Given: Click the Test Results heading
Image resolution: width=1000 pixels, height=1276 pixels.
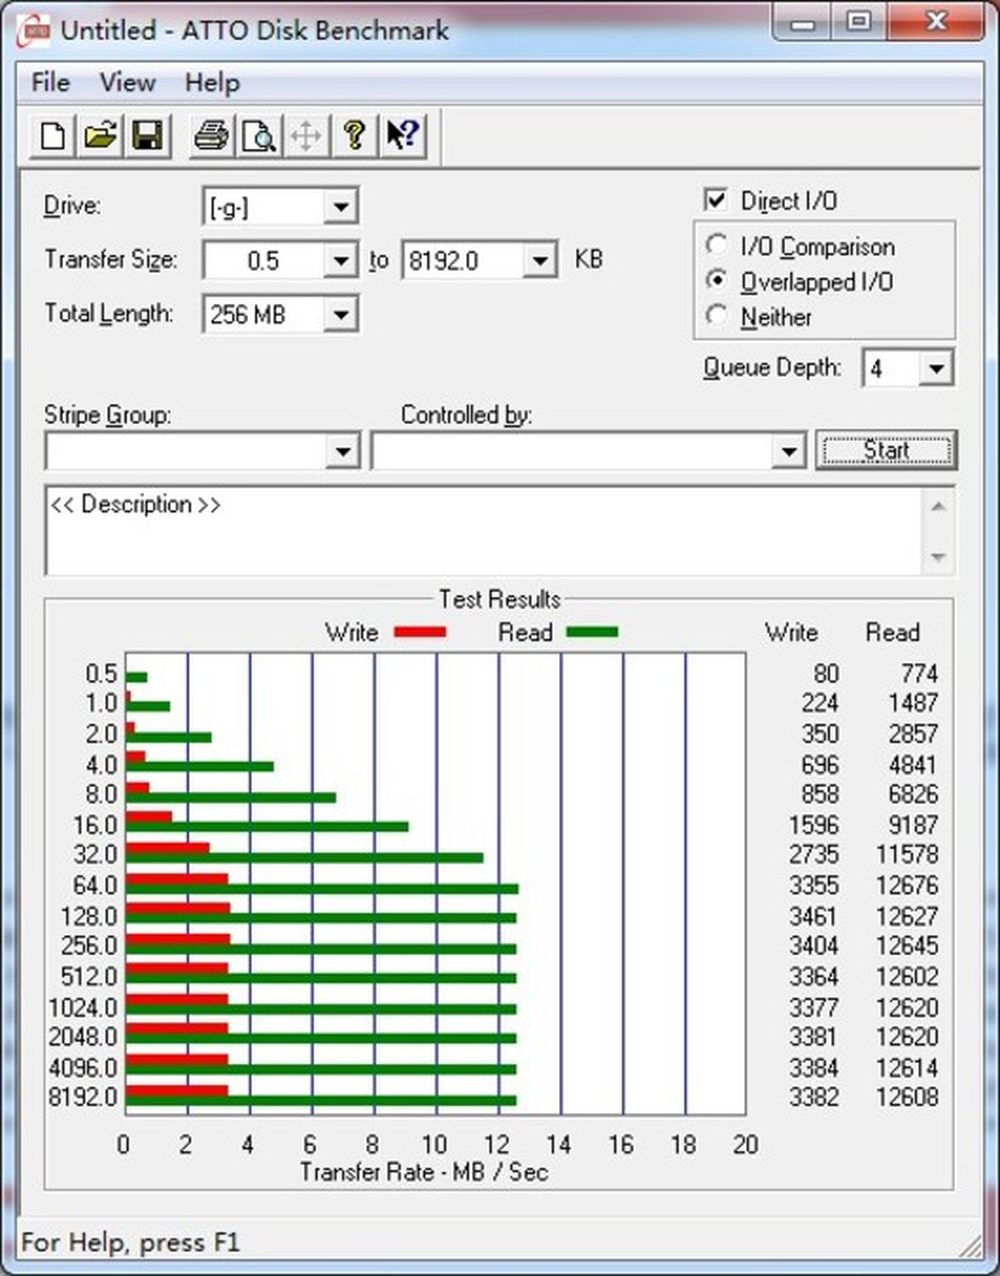Looking at the screenshot, I should [499, 599].
